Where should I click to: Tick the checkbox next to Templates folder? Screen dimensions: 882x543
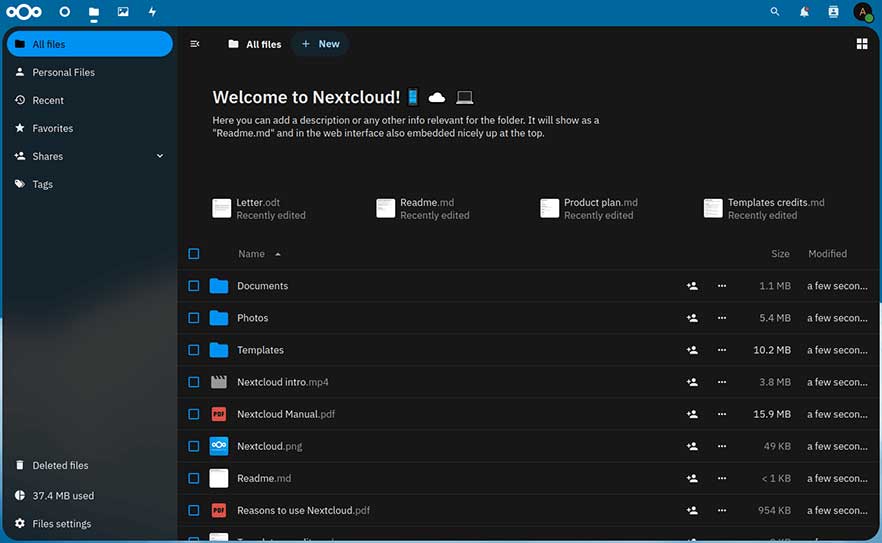pos(194,350)
